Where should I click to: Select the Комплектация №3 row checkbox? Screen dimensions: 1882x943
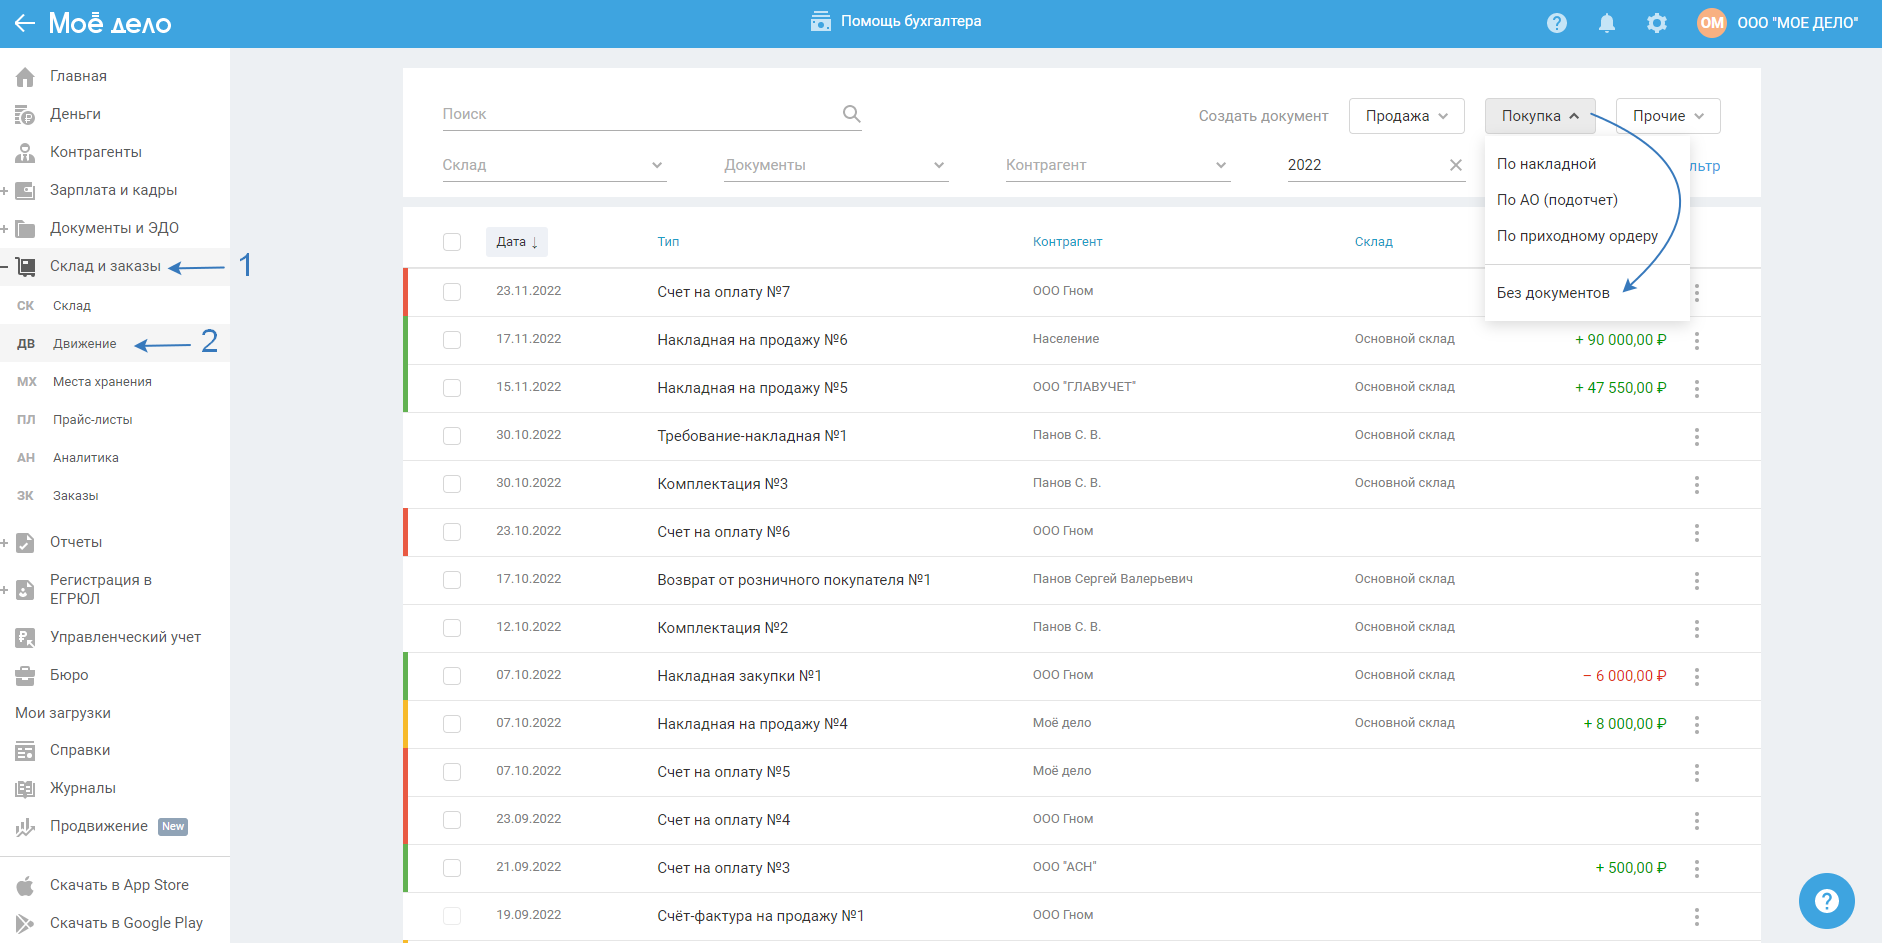[452, 484]
